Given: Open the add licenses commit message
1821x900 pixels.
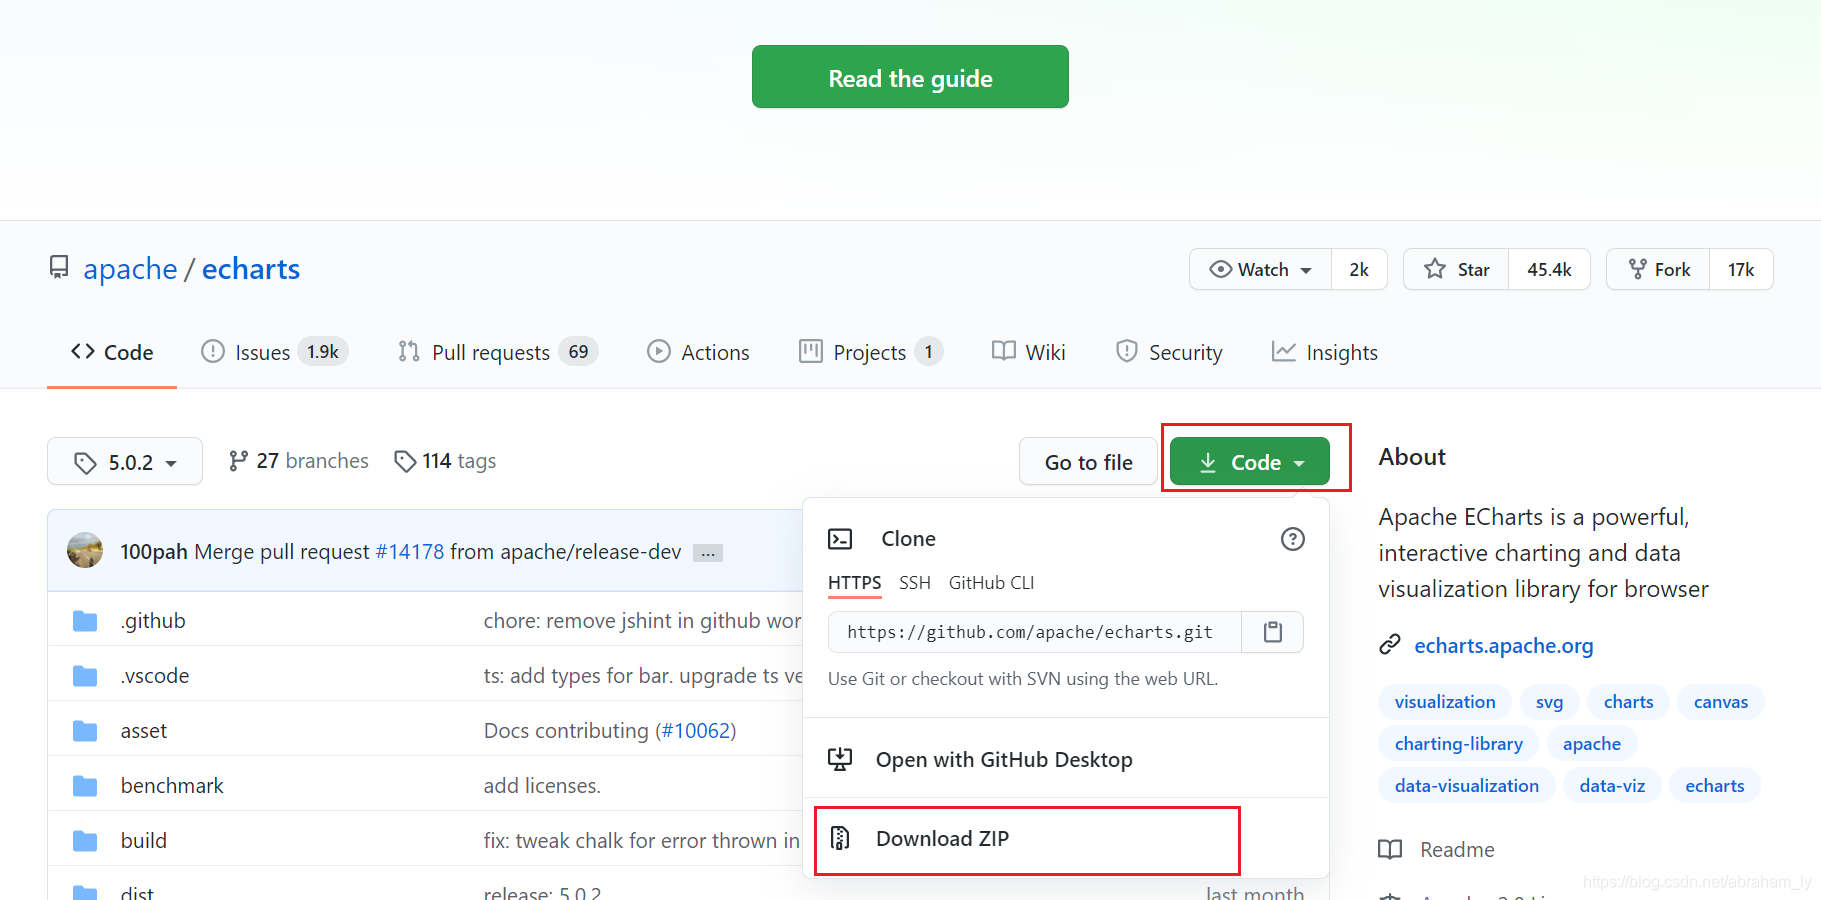Looking at the screenshot, I should [x=542, y=786].
